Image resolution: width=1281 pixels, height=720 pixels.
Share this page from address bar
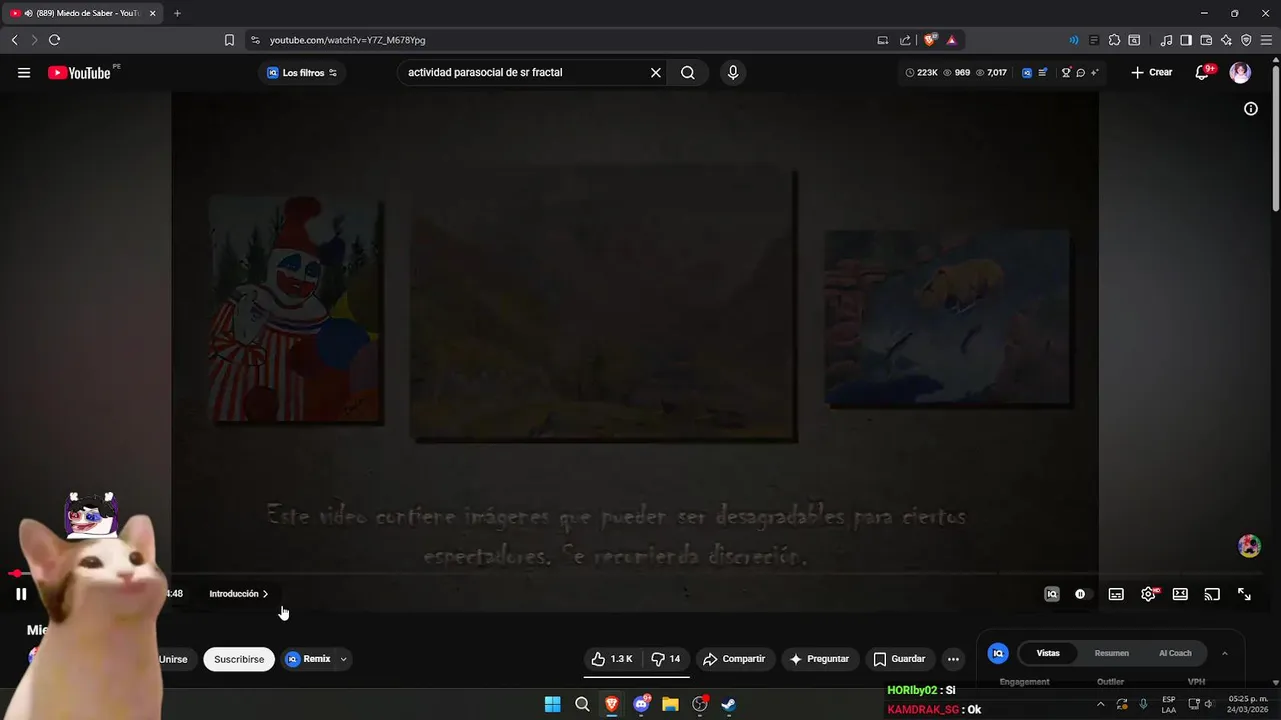[x=905, y=40]
